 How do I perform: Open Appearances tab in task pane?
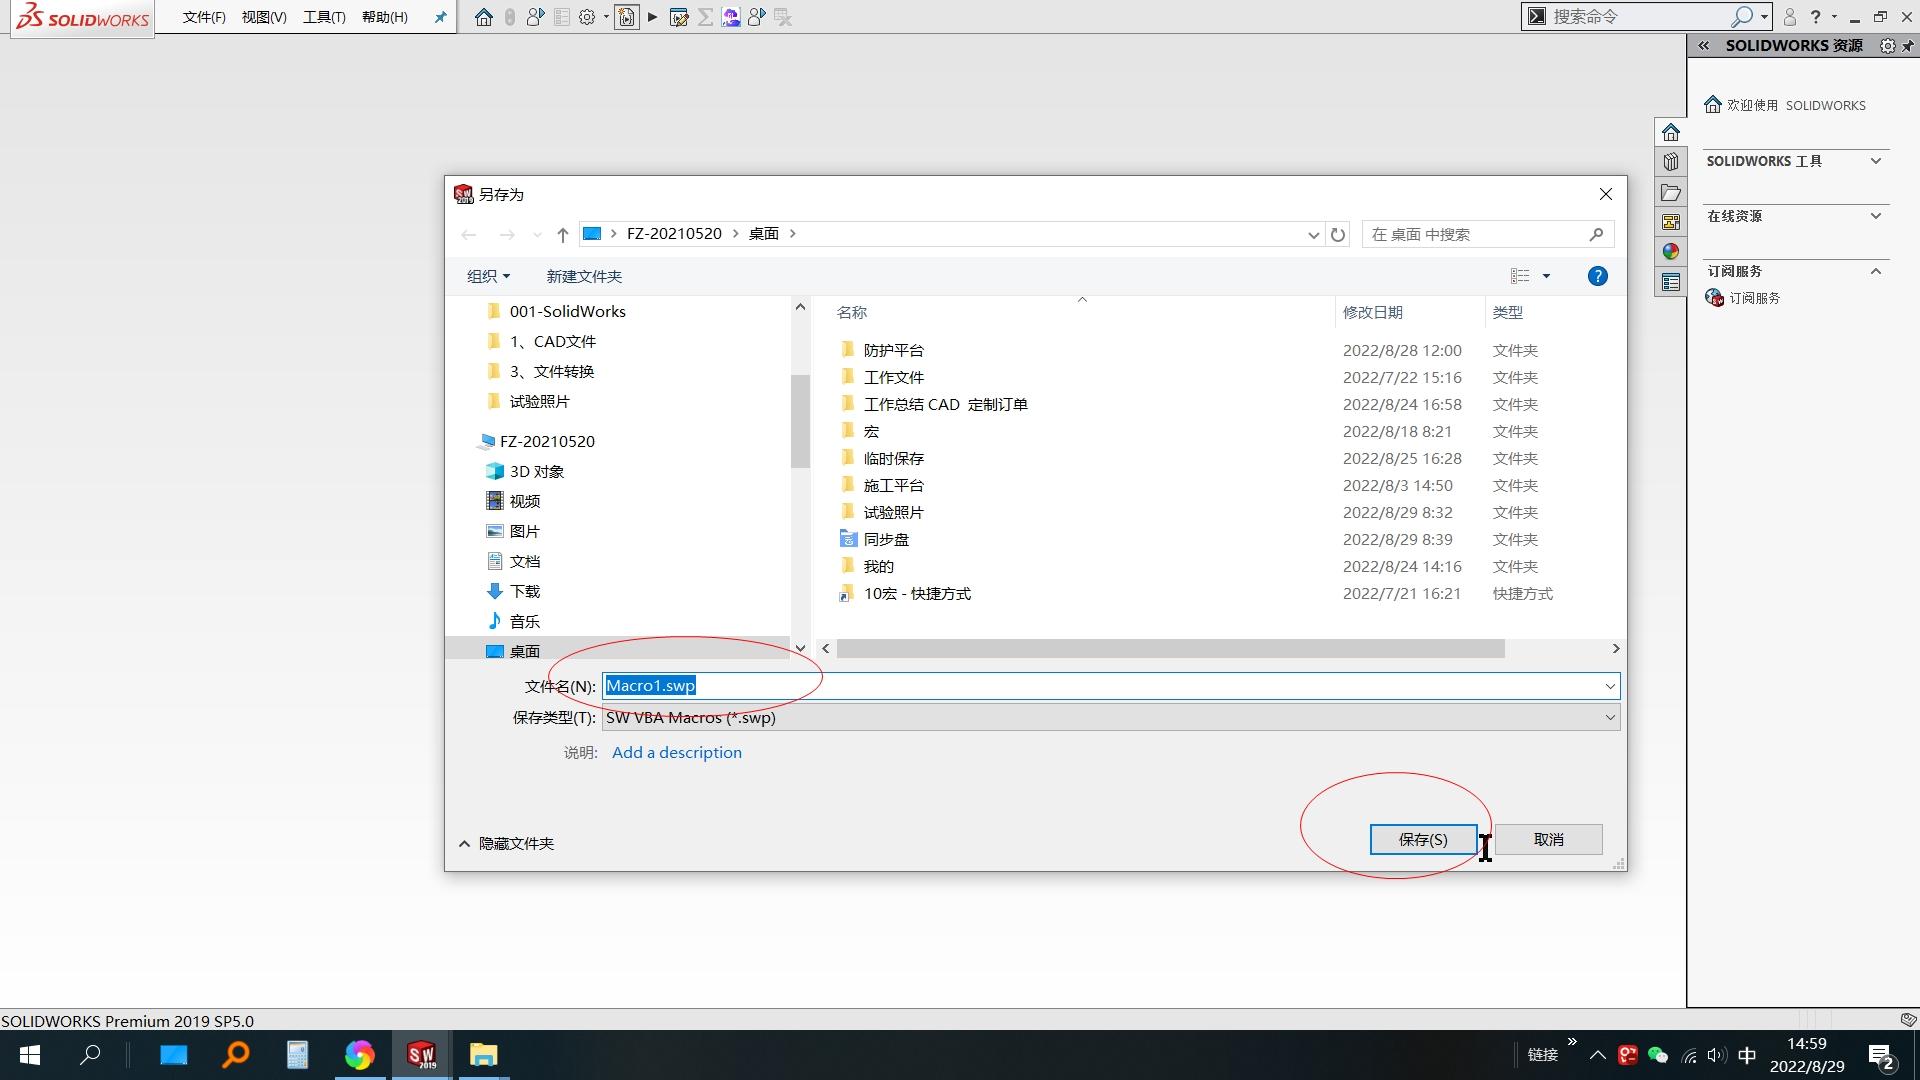tap(1671, 252)
